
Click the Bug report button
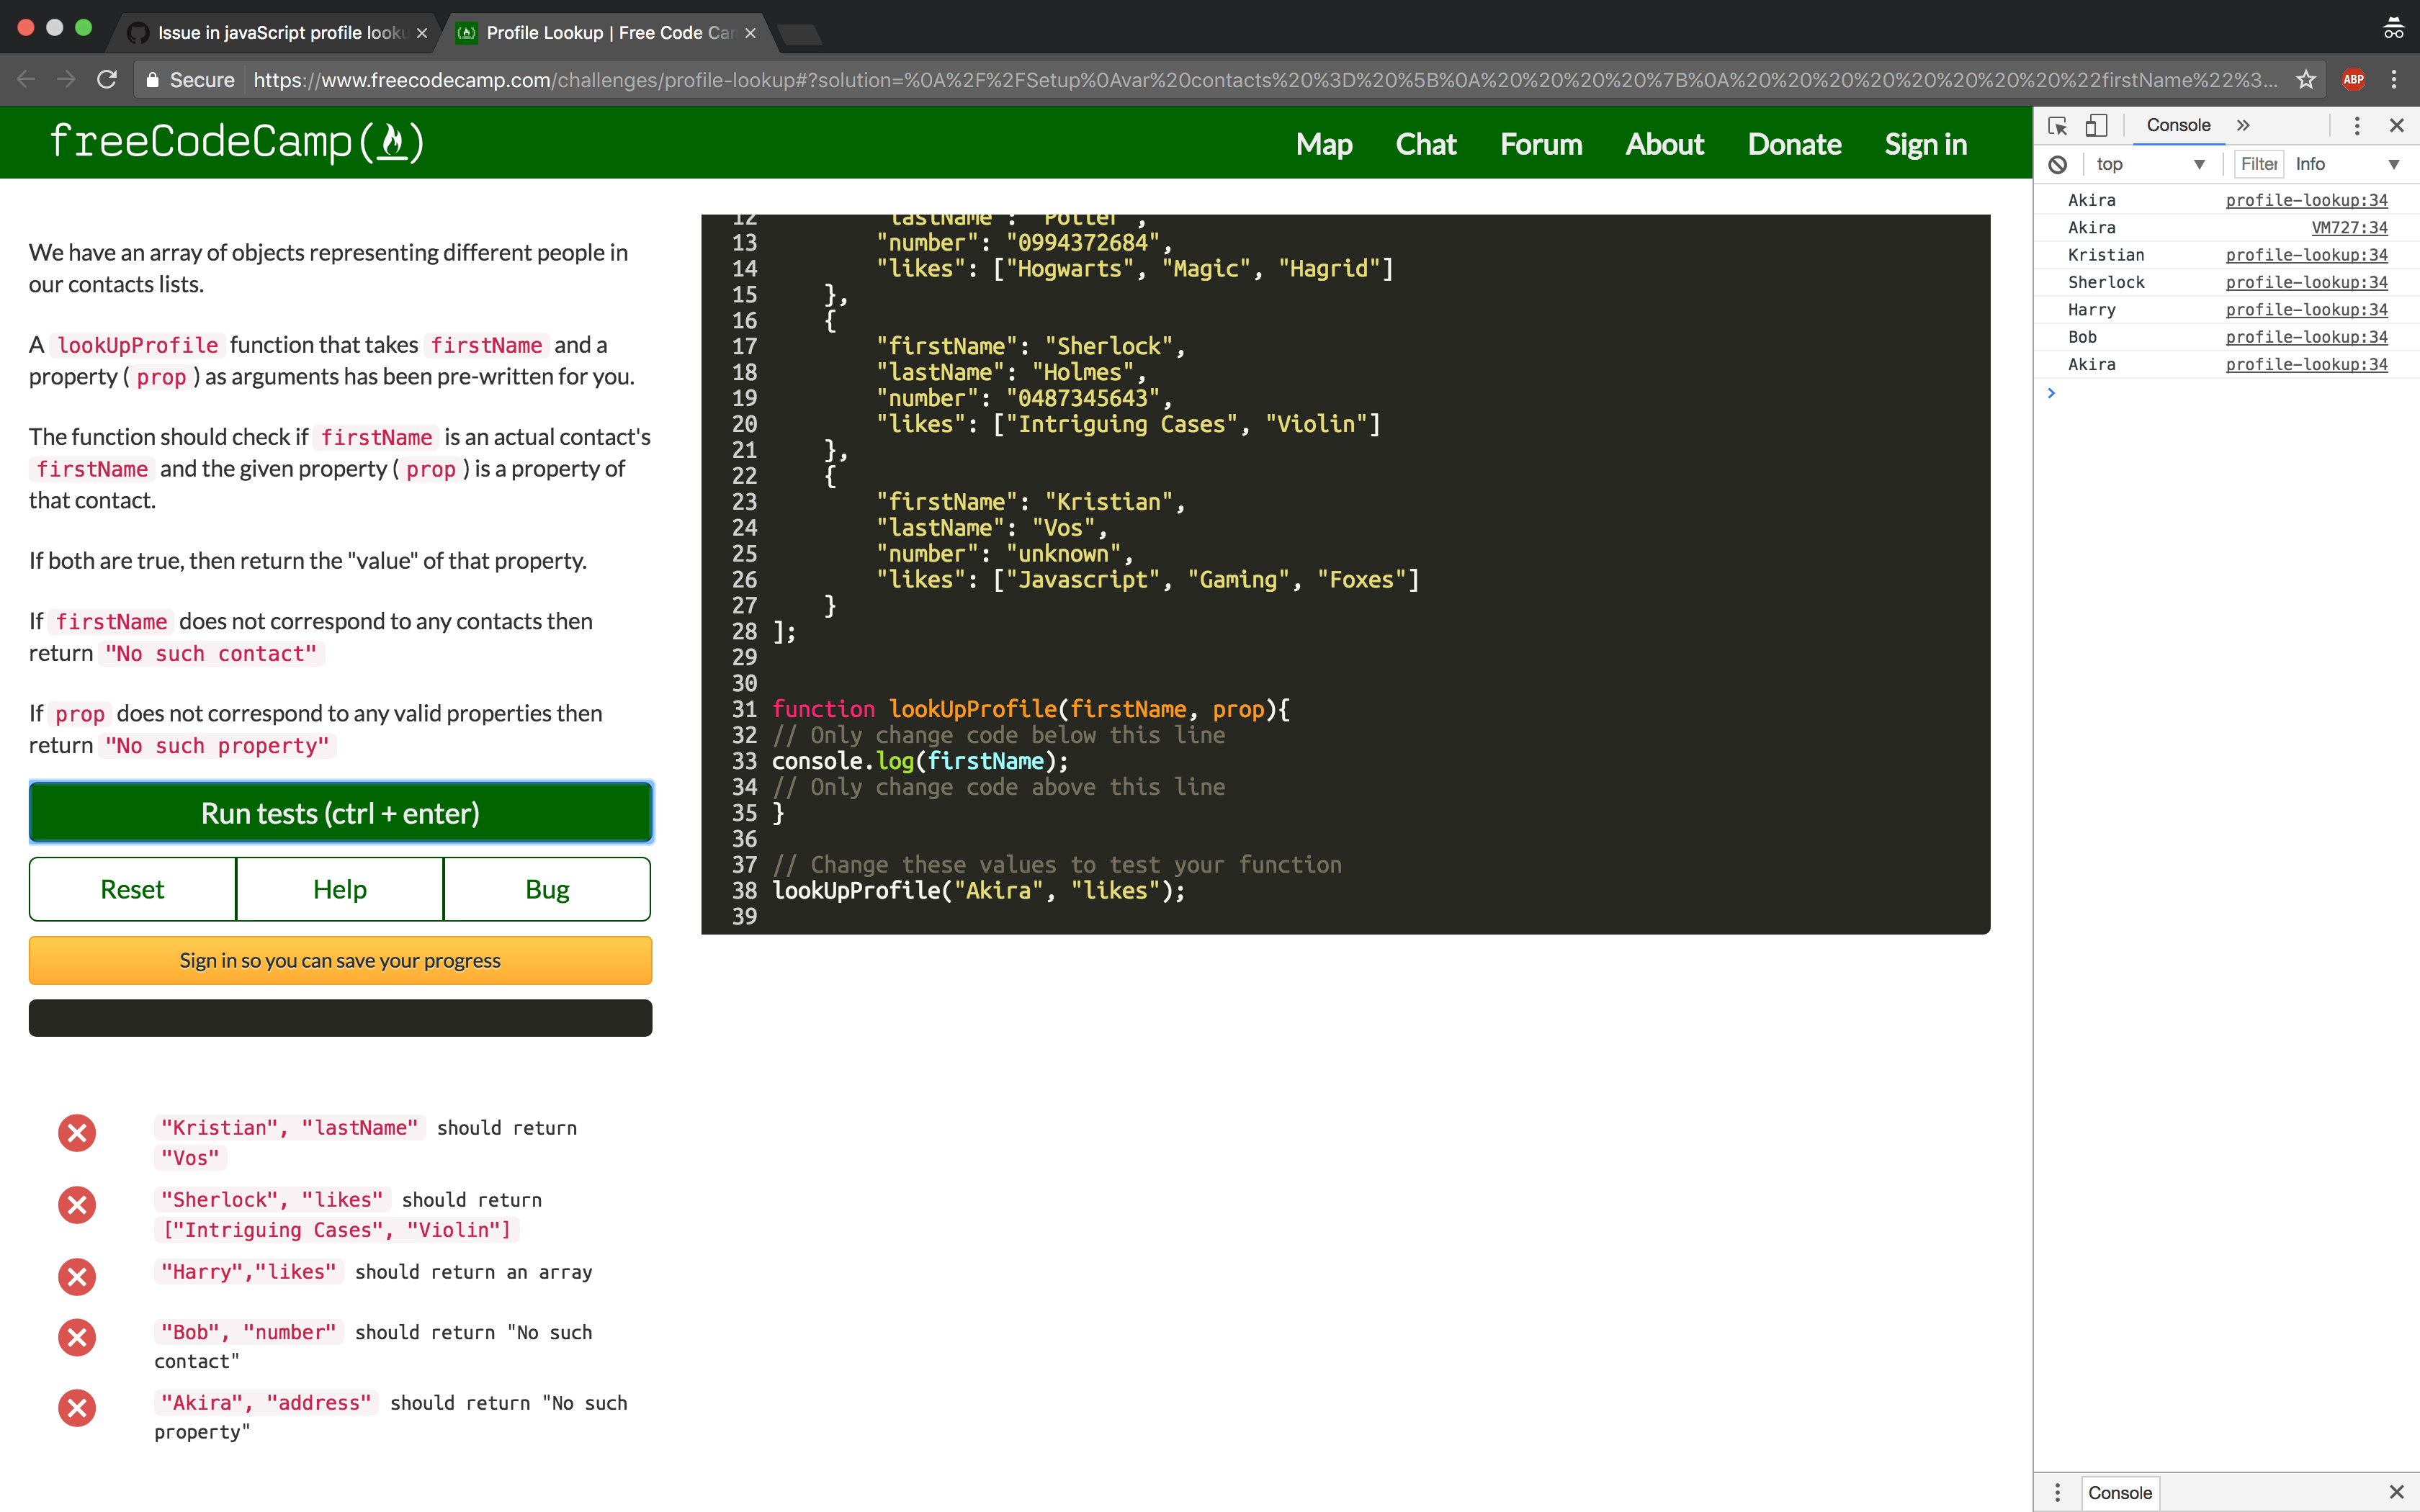pos(546,888)
